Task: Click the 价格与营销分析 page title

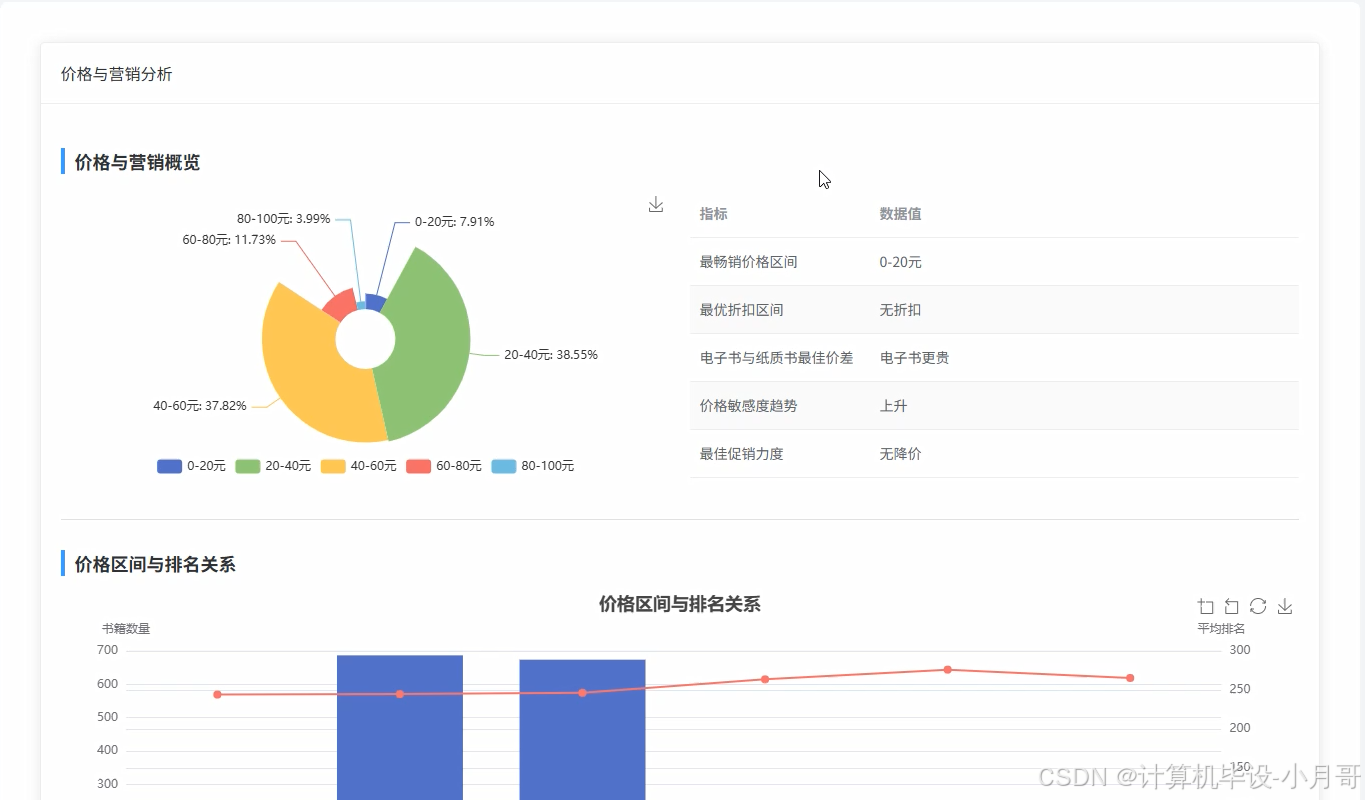Action: point(114,74)
